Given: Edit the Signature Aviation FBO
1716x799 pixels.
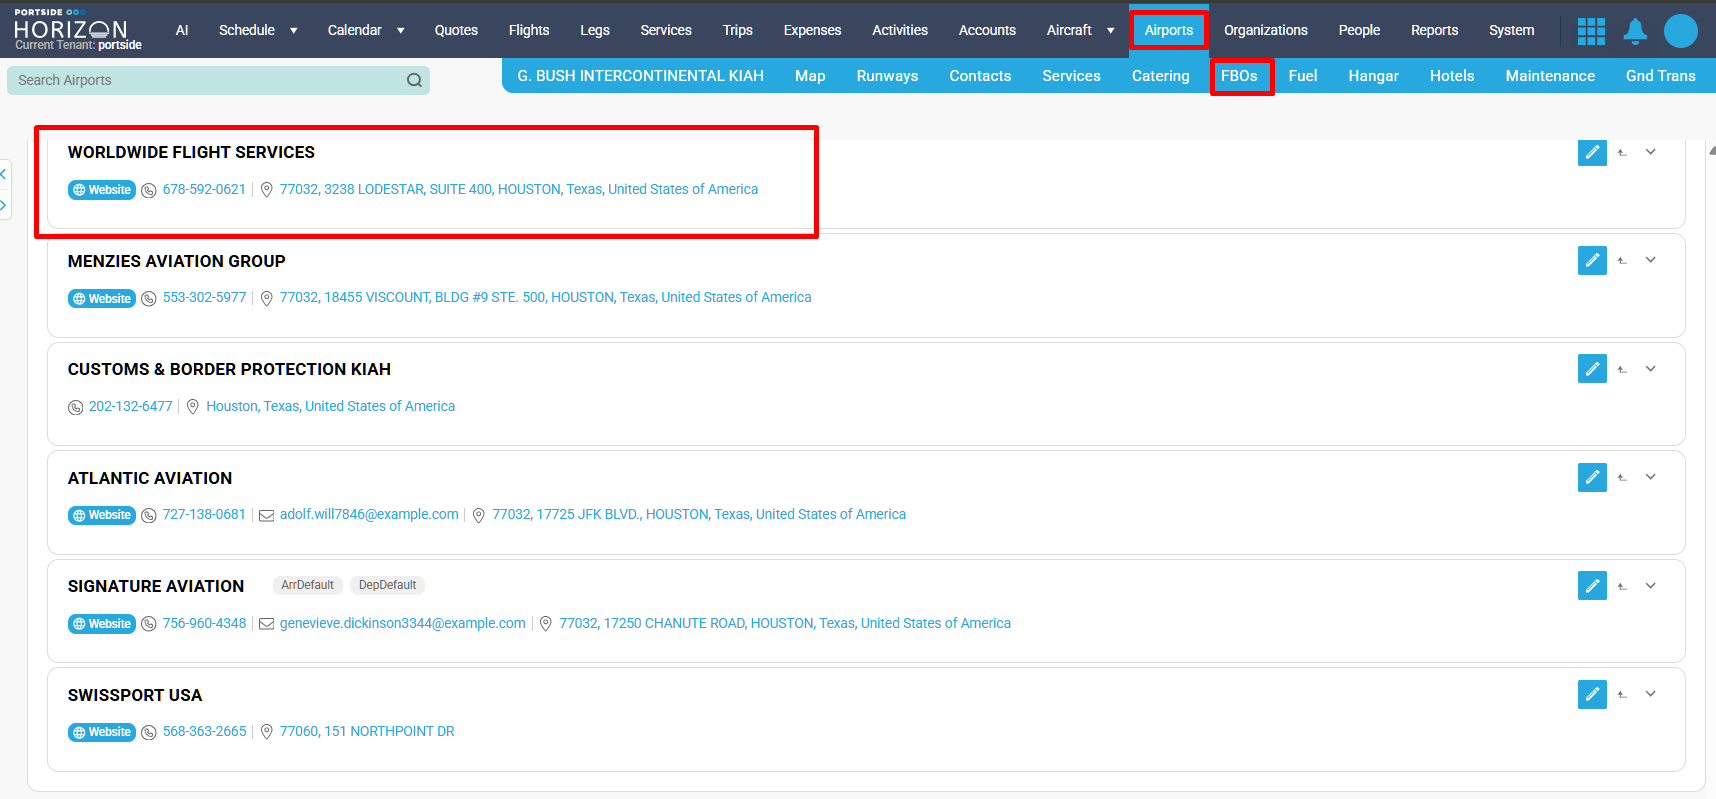Looking at the screenshot, I should click(x=1592, y=586).
